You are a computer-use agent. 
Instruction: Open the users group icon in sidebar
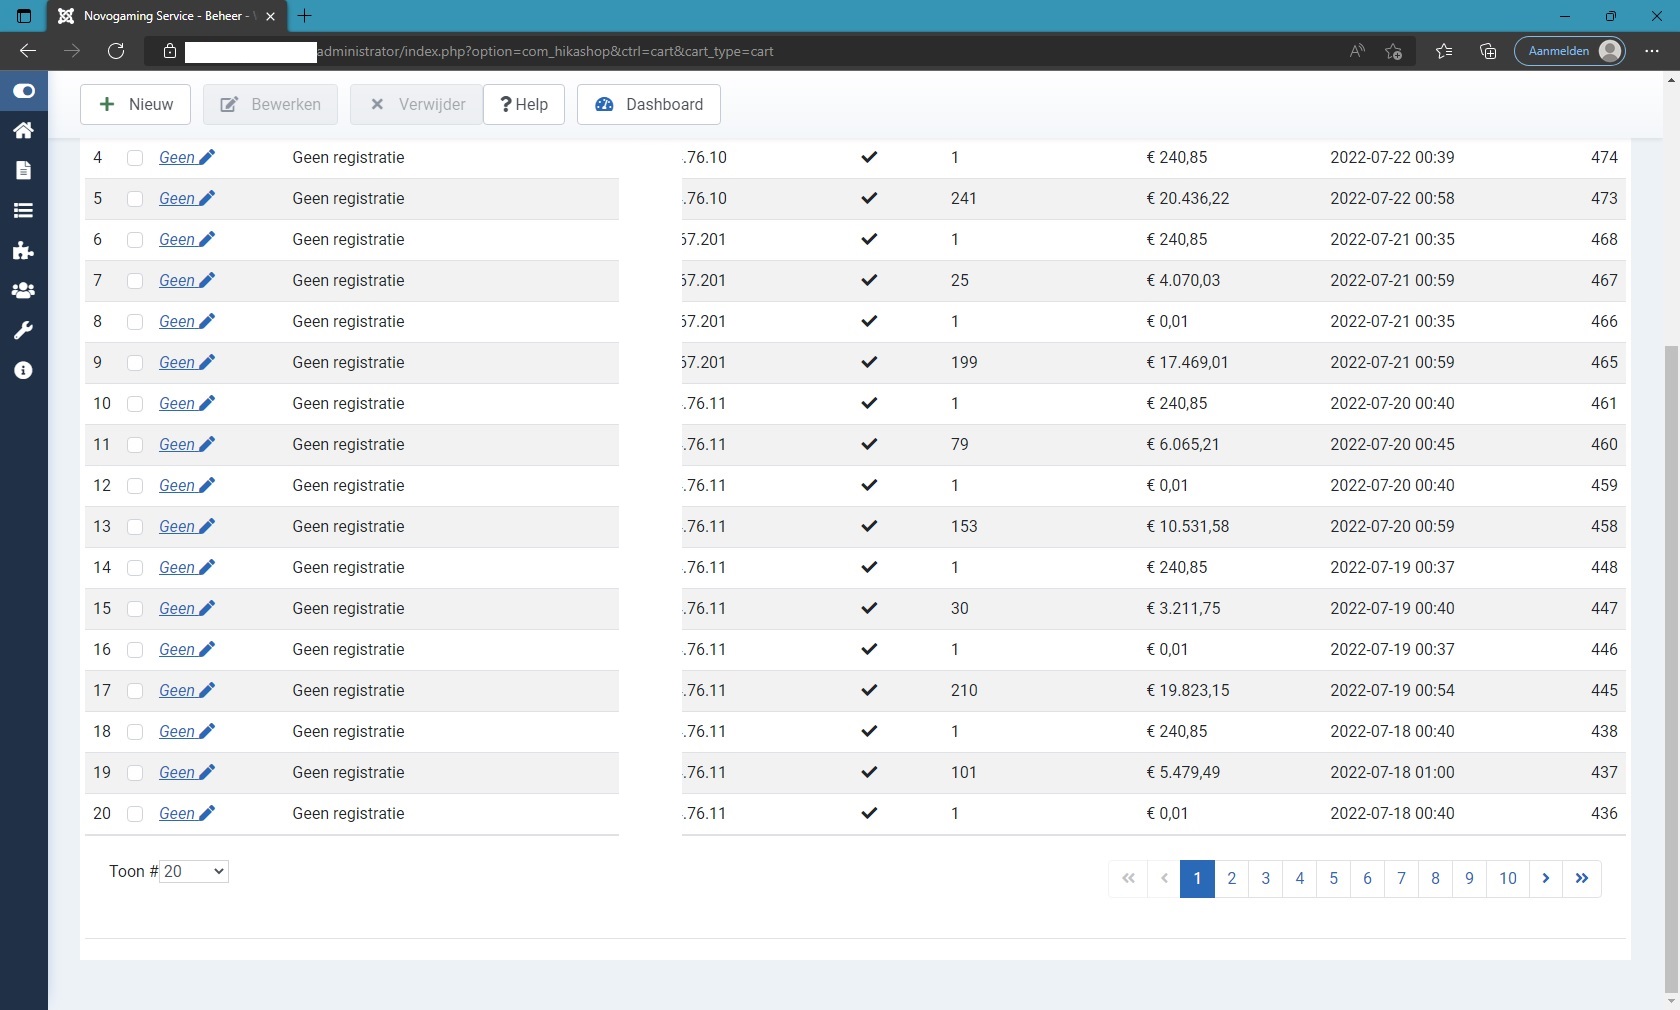coord(23,290)
